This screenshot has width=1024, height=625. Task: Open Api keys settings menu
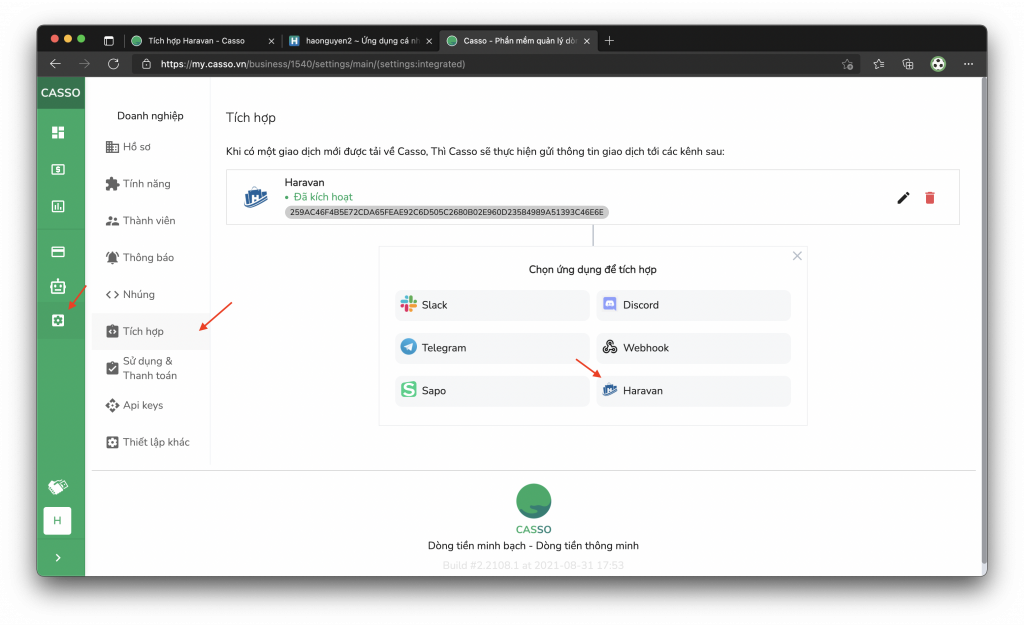click(x=151, y=405)
